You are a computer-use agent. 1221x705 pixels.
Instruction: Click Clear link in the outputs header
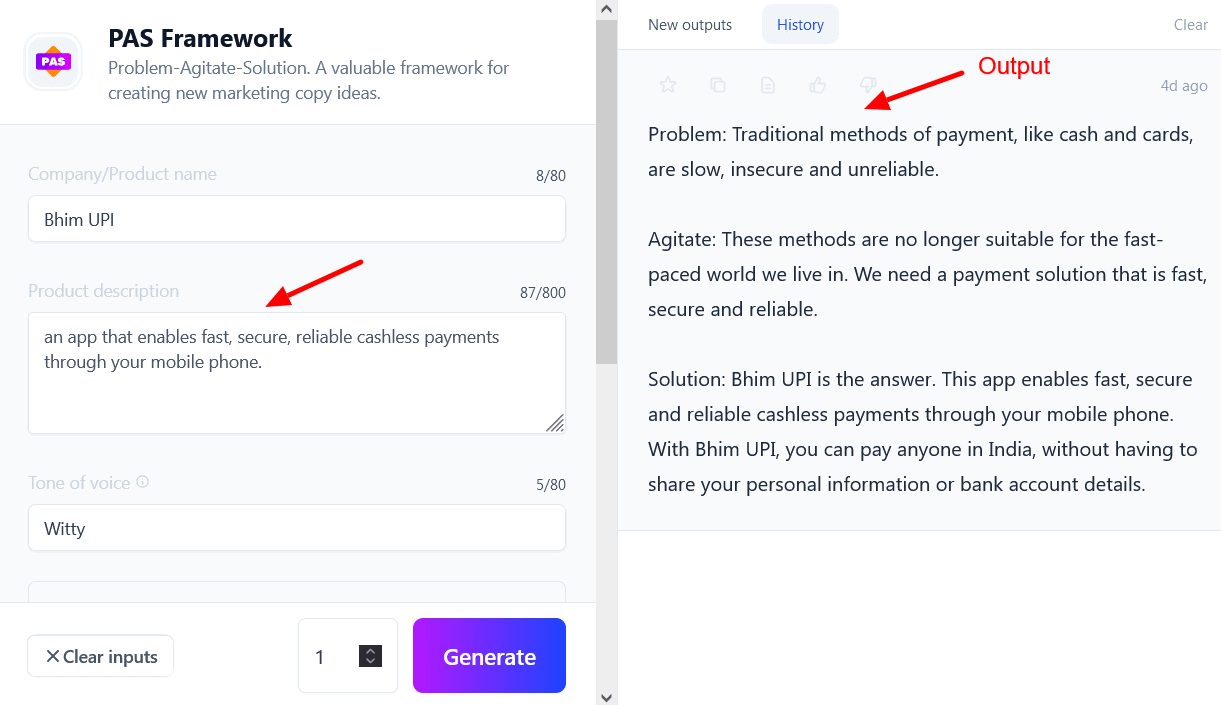pos(1190,25)
